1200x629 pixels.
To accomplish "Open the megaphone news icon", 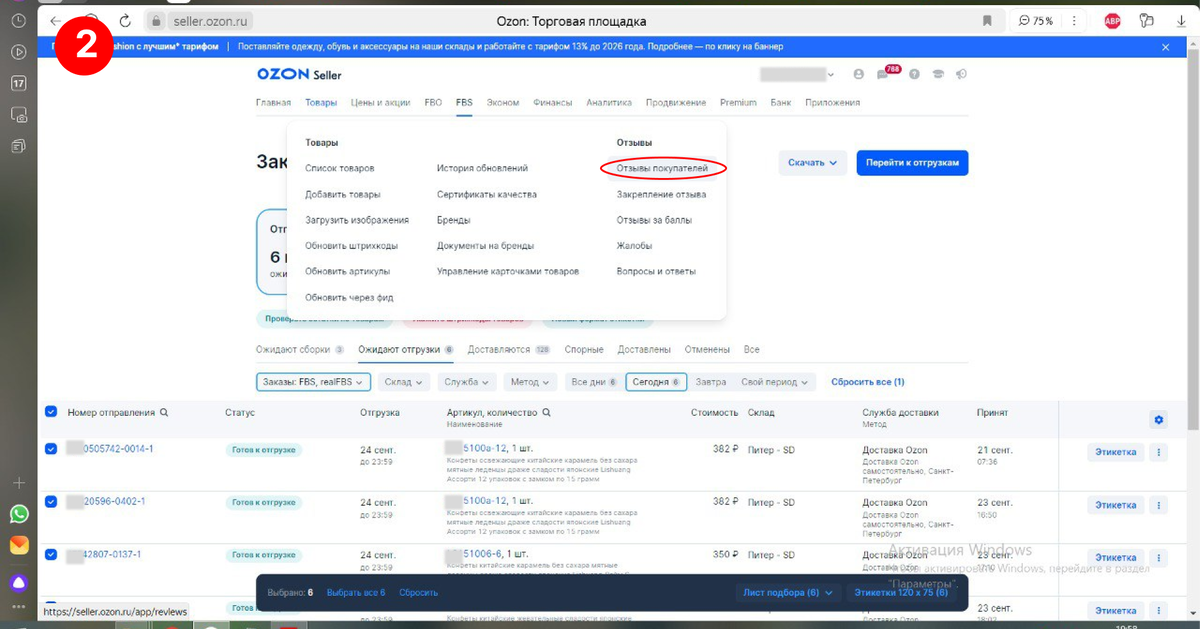I will pyautogui.click(x=962, y=74).
